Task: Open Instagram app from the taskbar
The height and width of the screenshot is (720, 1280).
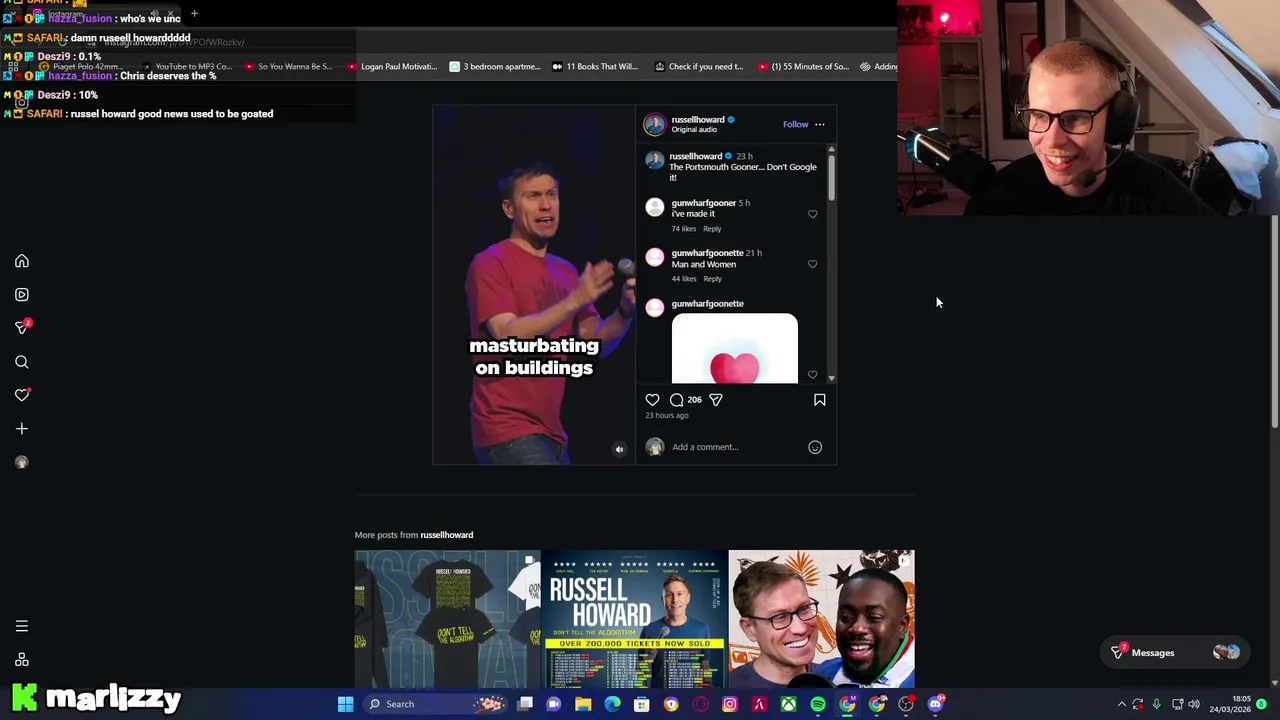Action: coord(730,704)
